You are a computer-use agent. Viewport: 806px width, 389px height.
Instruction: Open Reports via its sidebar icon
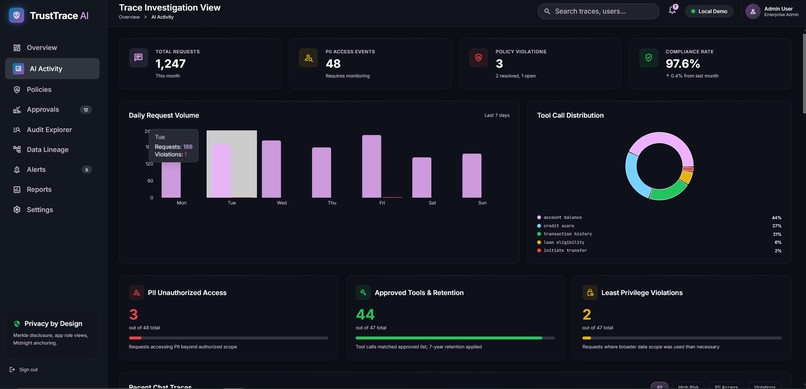coord(17,190)
